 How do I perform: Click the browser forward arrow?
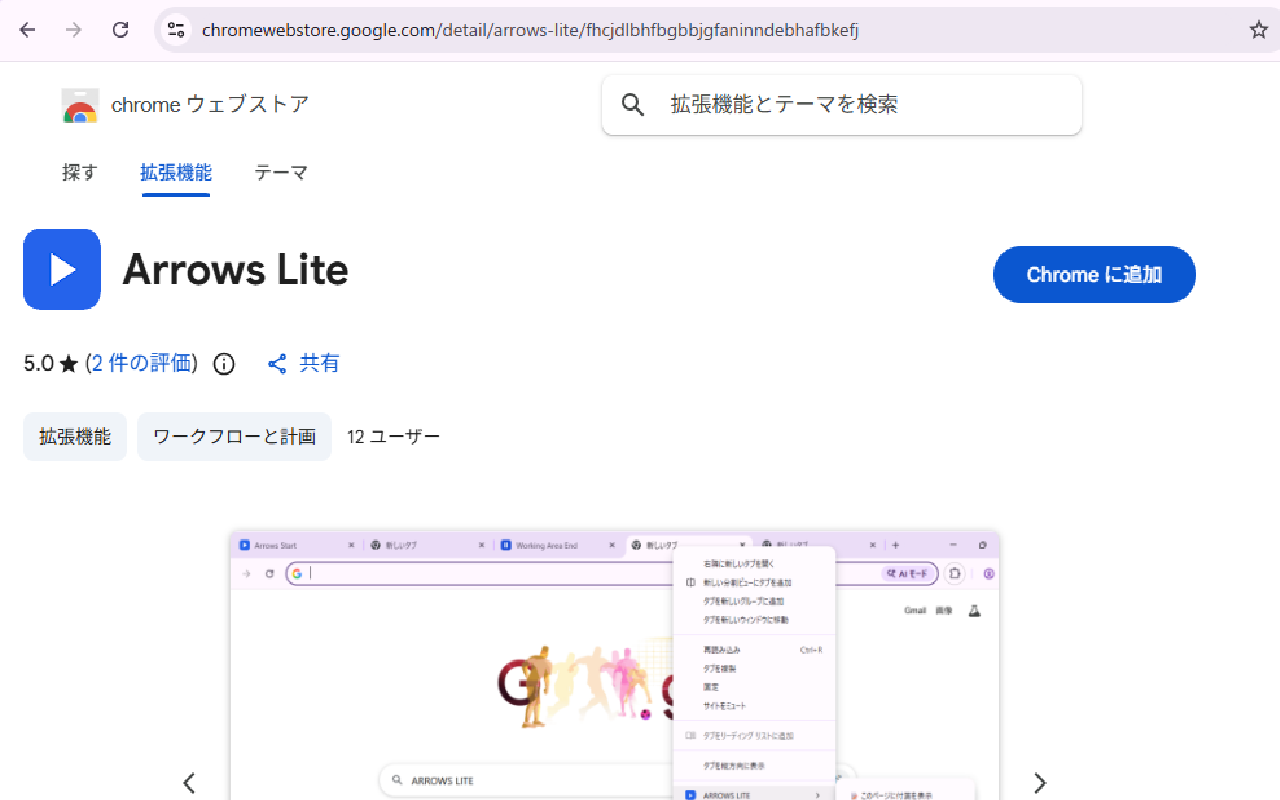(73, 30)
